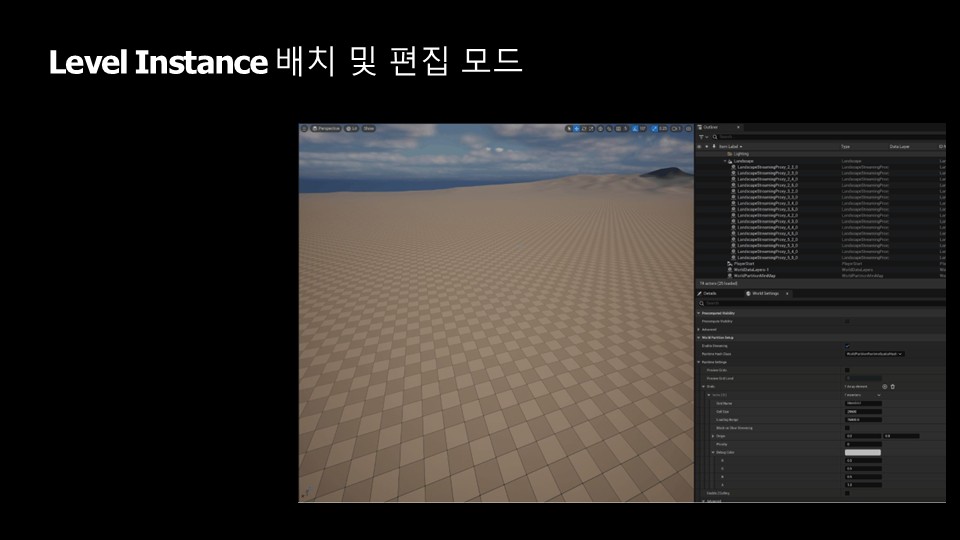The height and width of the screenshot is (540, 960).
Task: Uncheck the Enable Streaming checkbox
Action: (847, 346)
